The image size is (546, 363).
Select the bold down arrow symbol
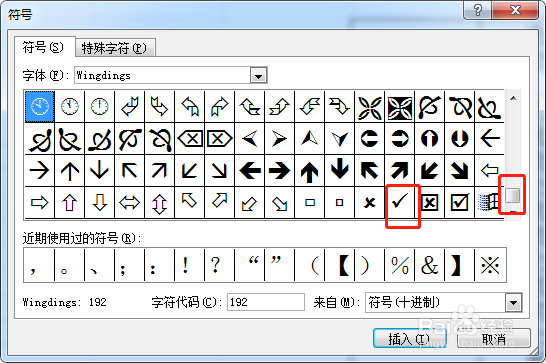coord(340,170)
